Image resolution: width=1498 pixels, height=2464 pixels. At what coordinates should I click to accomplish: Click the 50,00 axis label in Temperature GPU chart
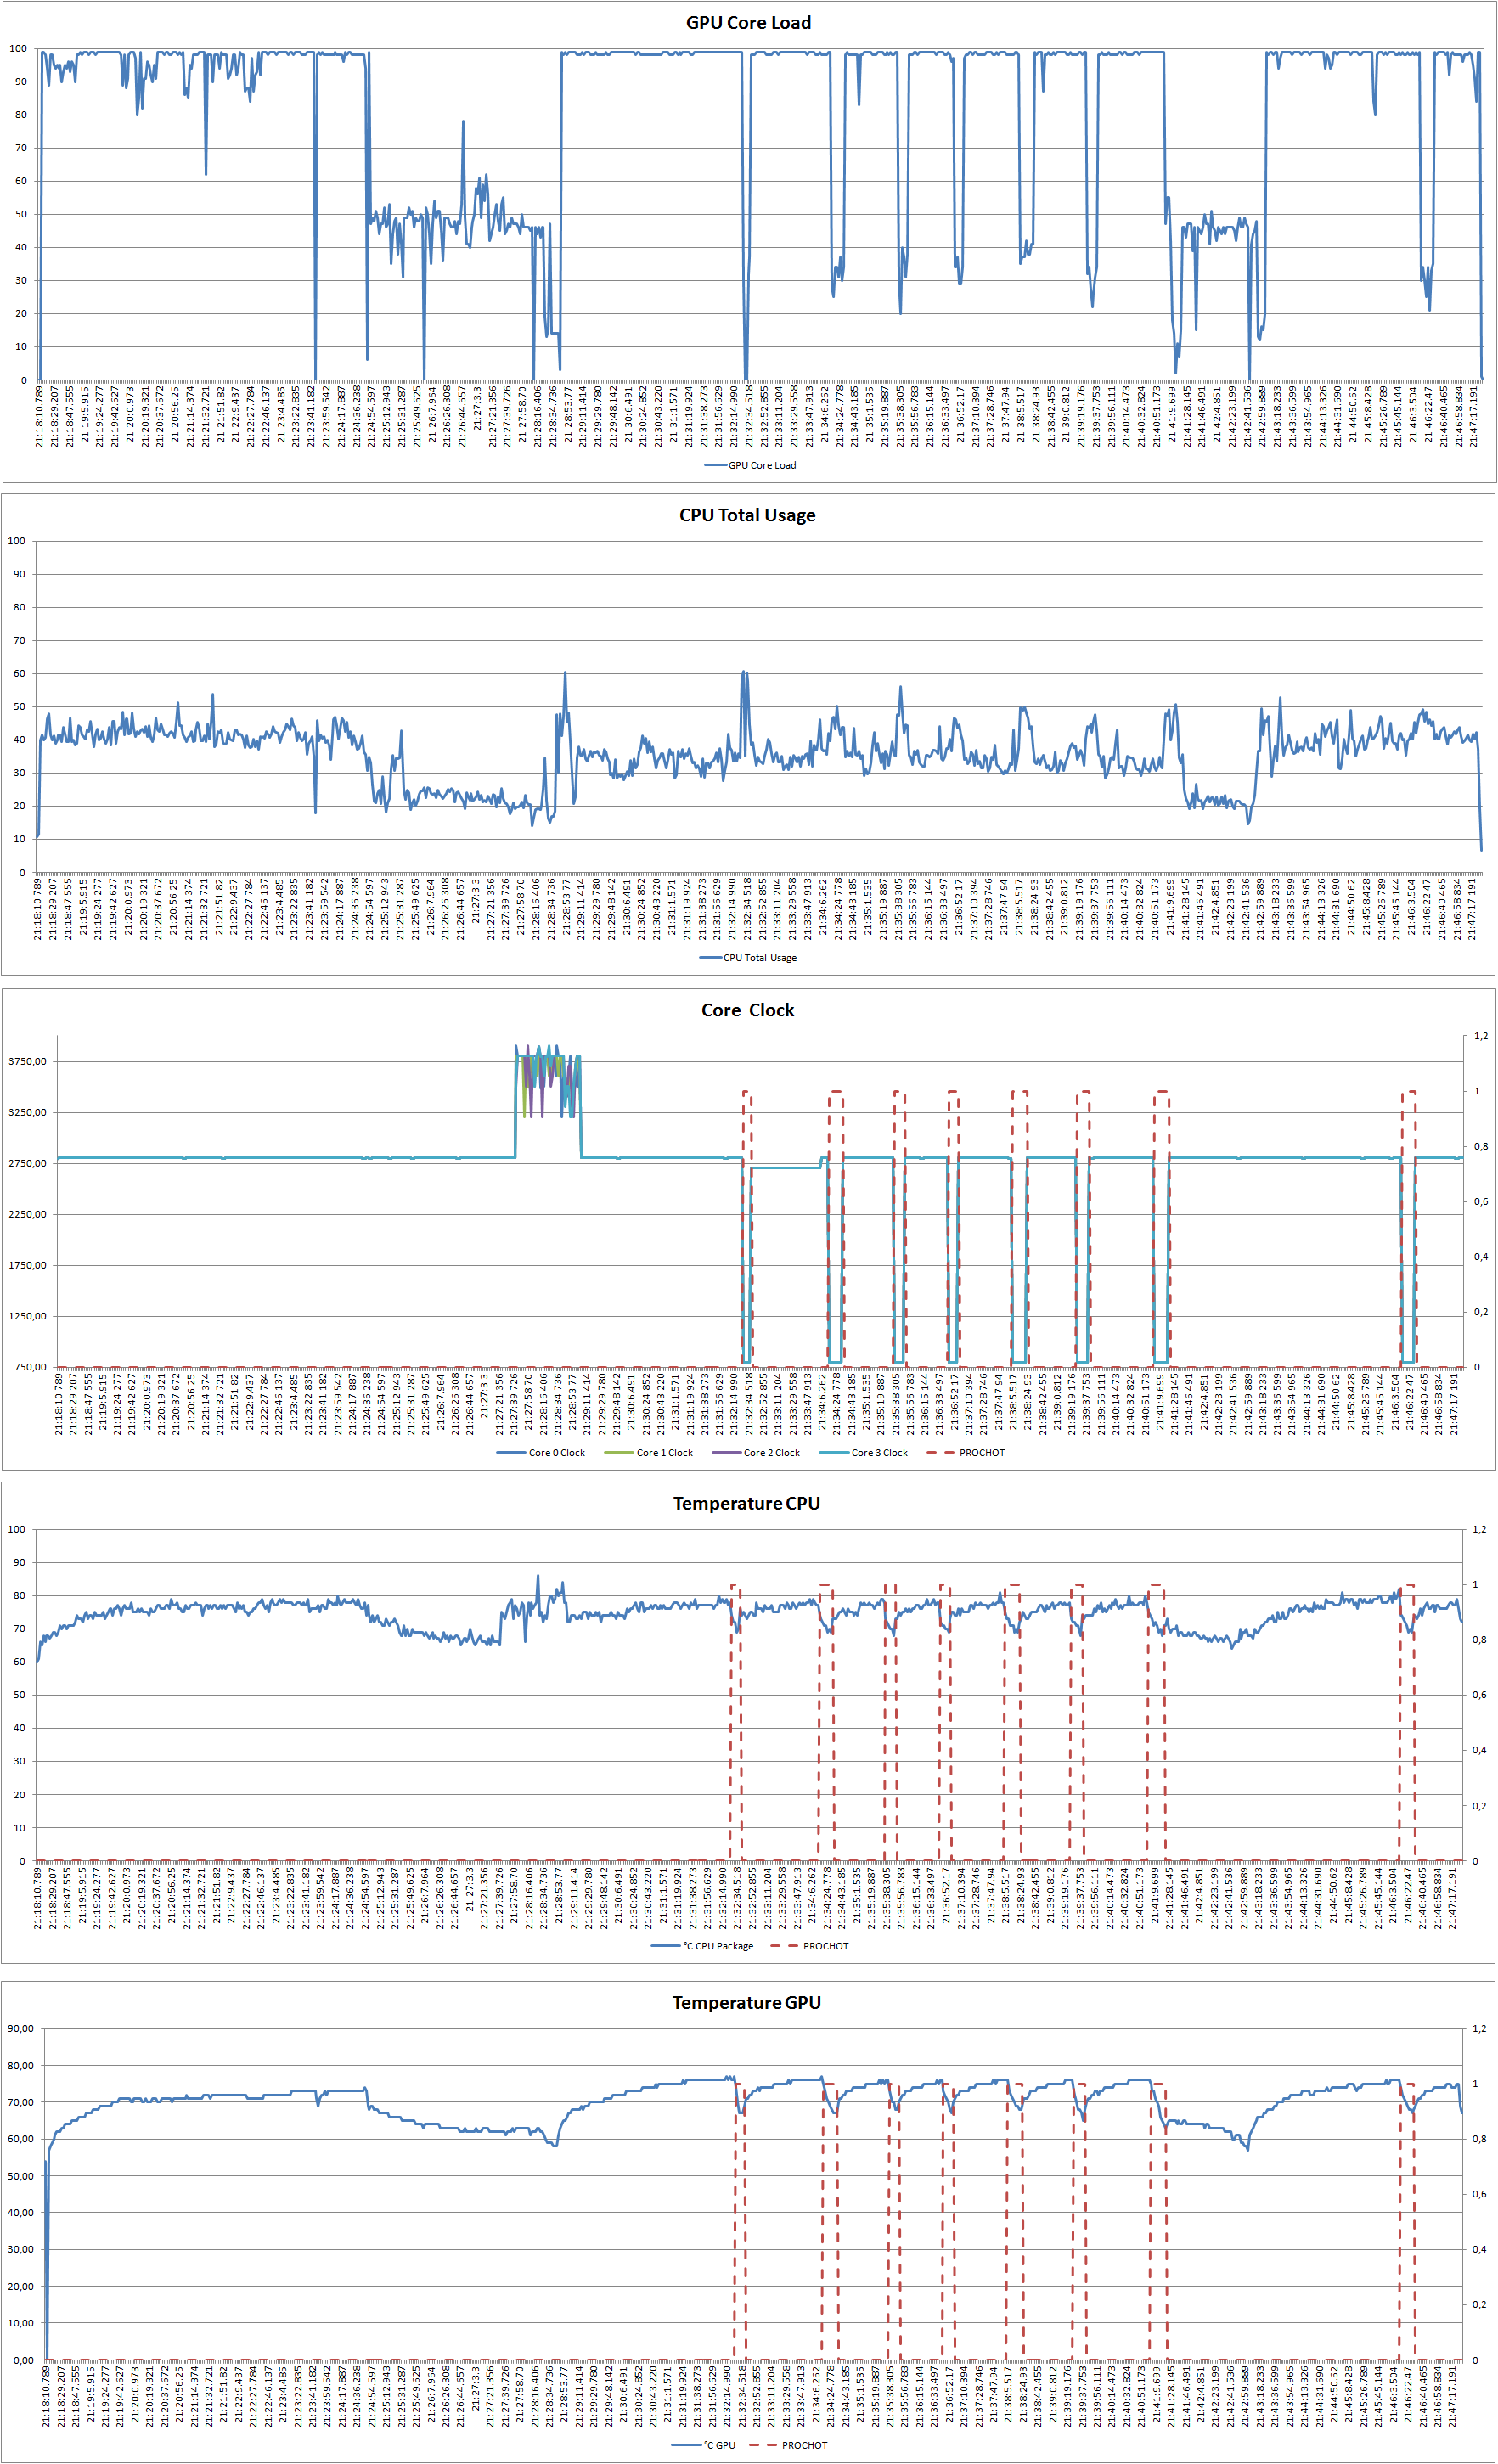(21, 2176)
